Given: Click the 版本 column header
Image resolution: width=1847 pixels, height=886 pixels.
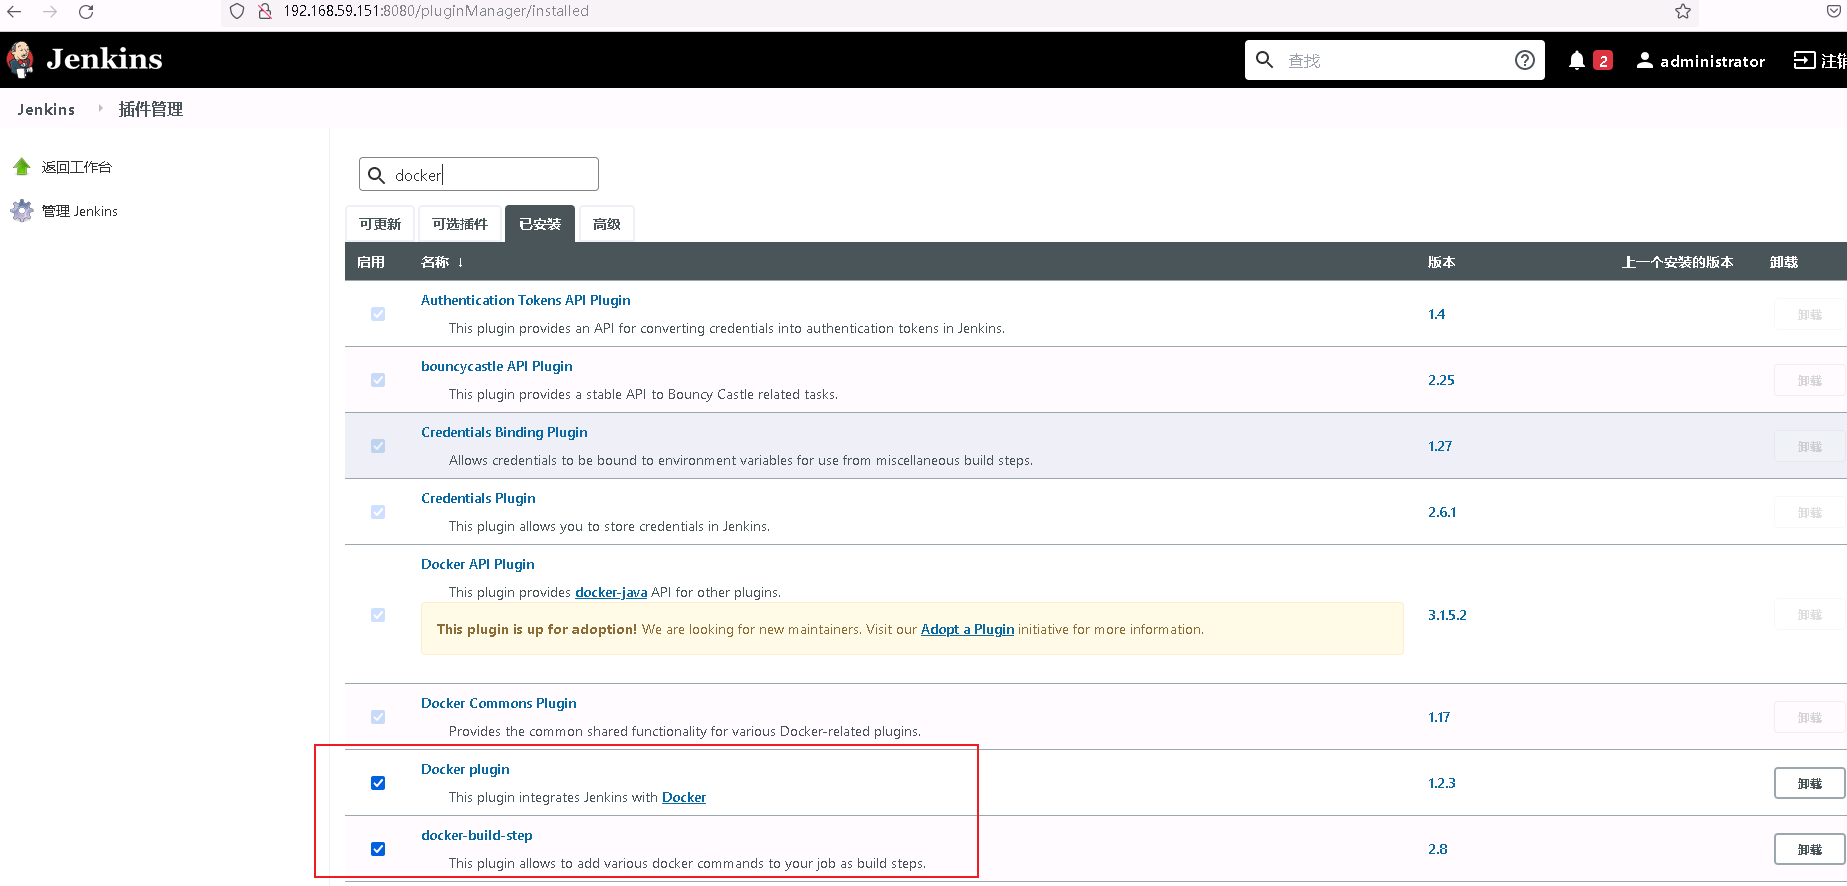Looking at the screenshot, I should tap(1442, 262).
